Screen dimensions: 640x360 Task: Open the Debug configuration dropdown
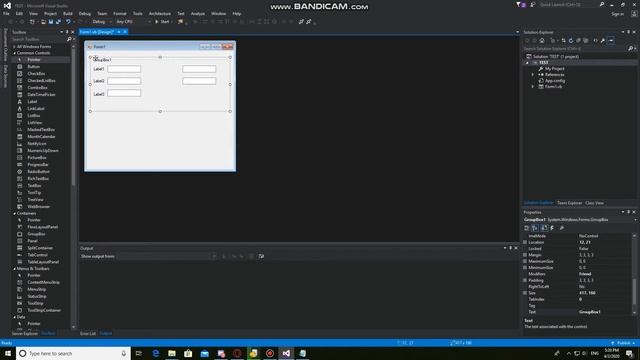coord(101,22)
